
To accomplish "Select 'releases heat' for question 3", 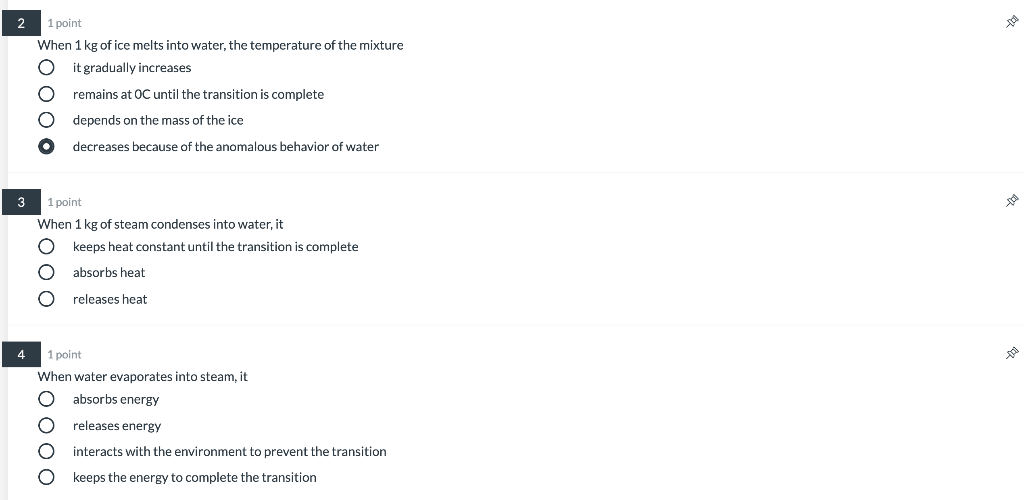I will click(46, 299).
